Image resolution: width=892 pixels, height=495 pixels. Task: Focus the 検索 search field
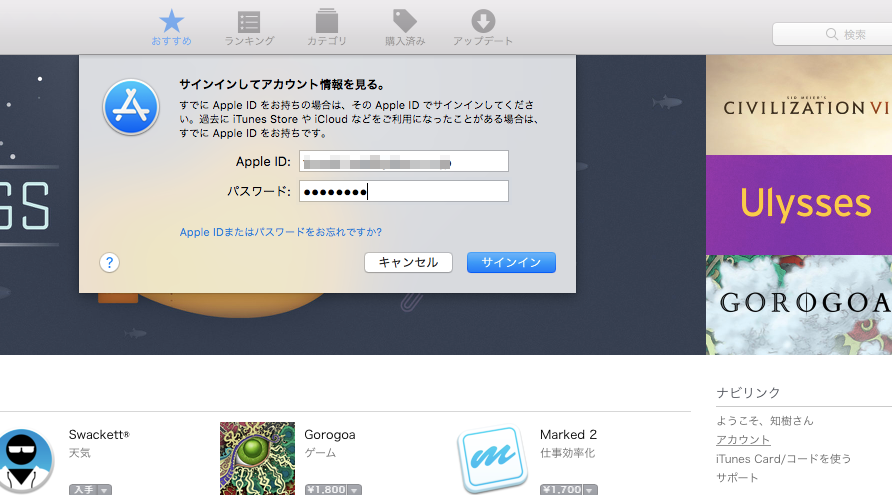click(x=832, y=34)
